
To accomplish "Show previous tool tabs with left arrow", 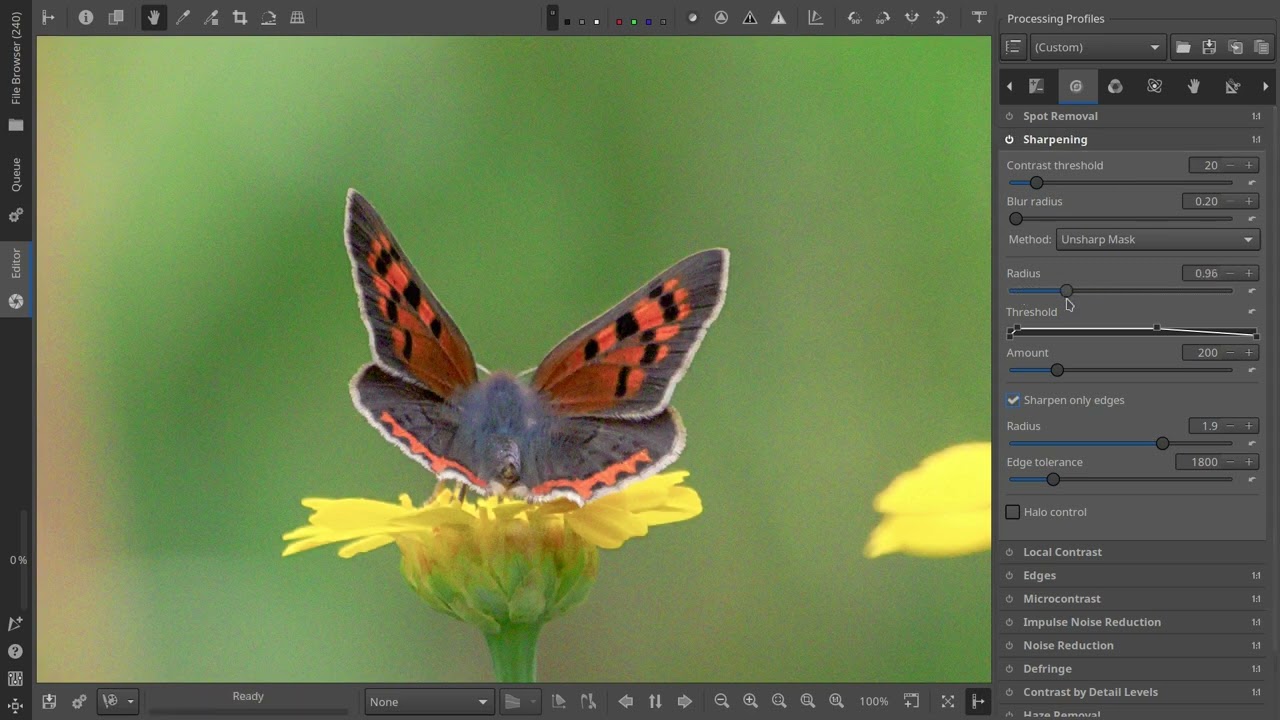I will 1009,86.
